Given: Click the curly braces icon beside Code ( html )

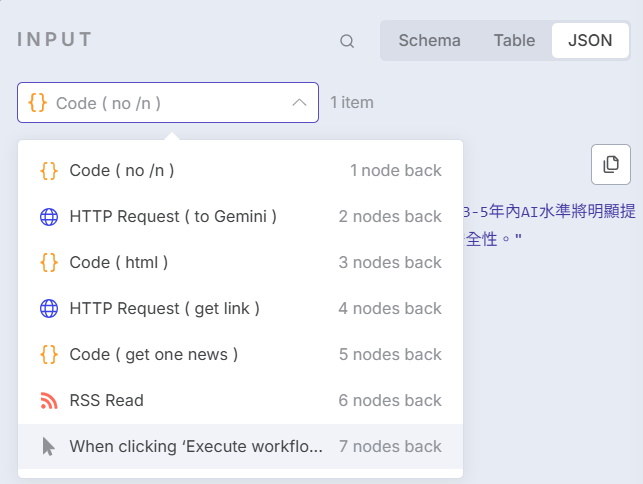Looking at the screenshot, I should (x=49, y=262).
